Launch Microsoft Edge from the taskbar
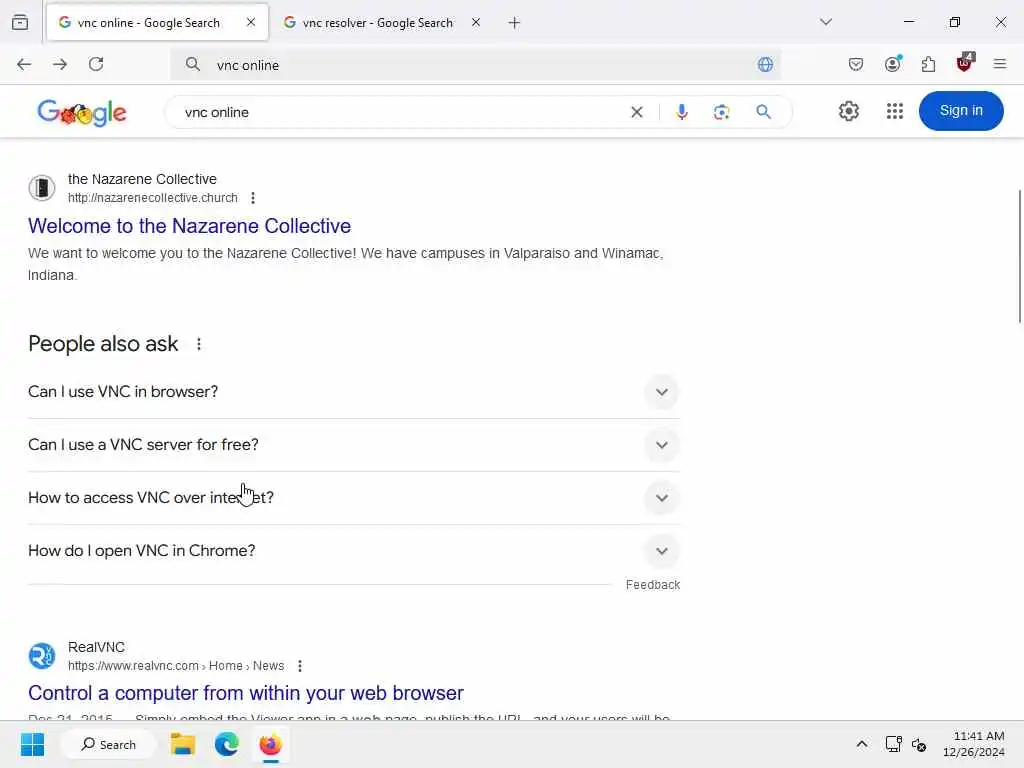 coord(227,744)
